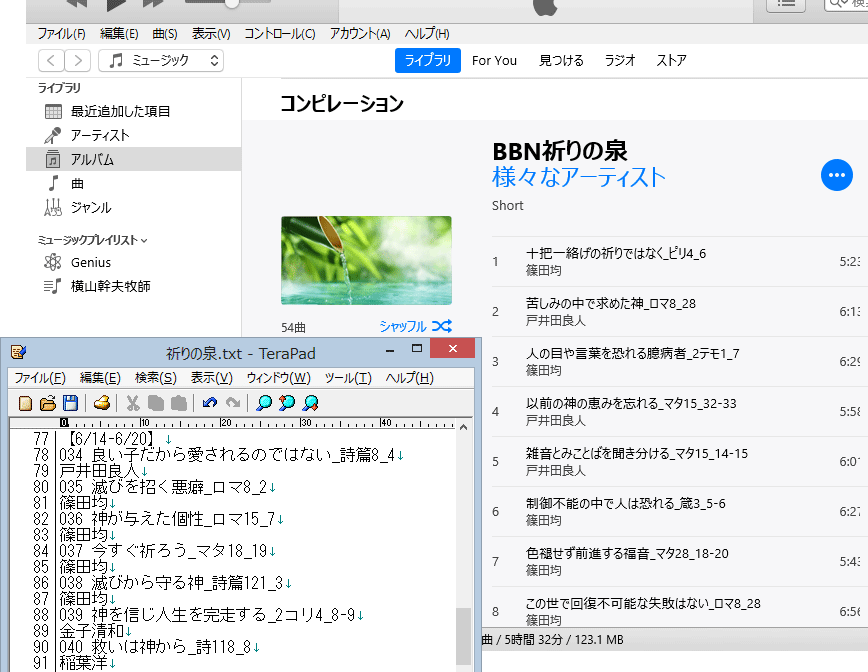Click the iTunes forward navigation arrow
Image resolution: width=868 pixels, height=672 pixels.
(78, 60)
